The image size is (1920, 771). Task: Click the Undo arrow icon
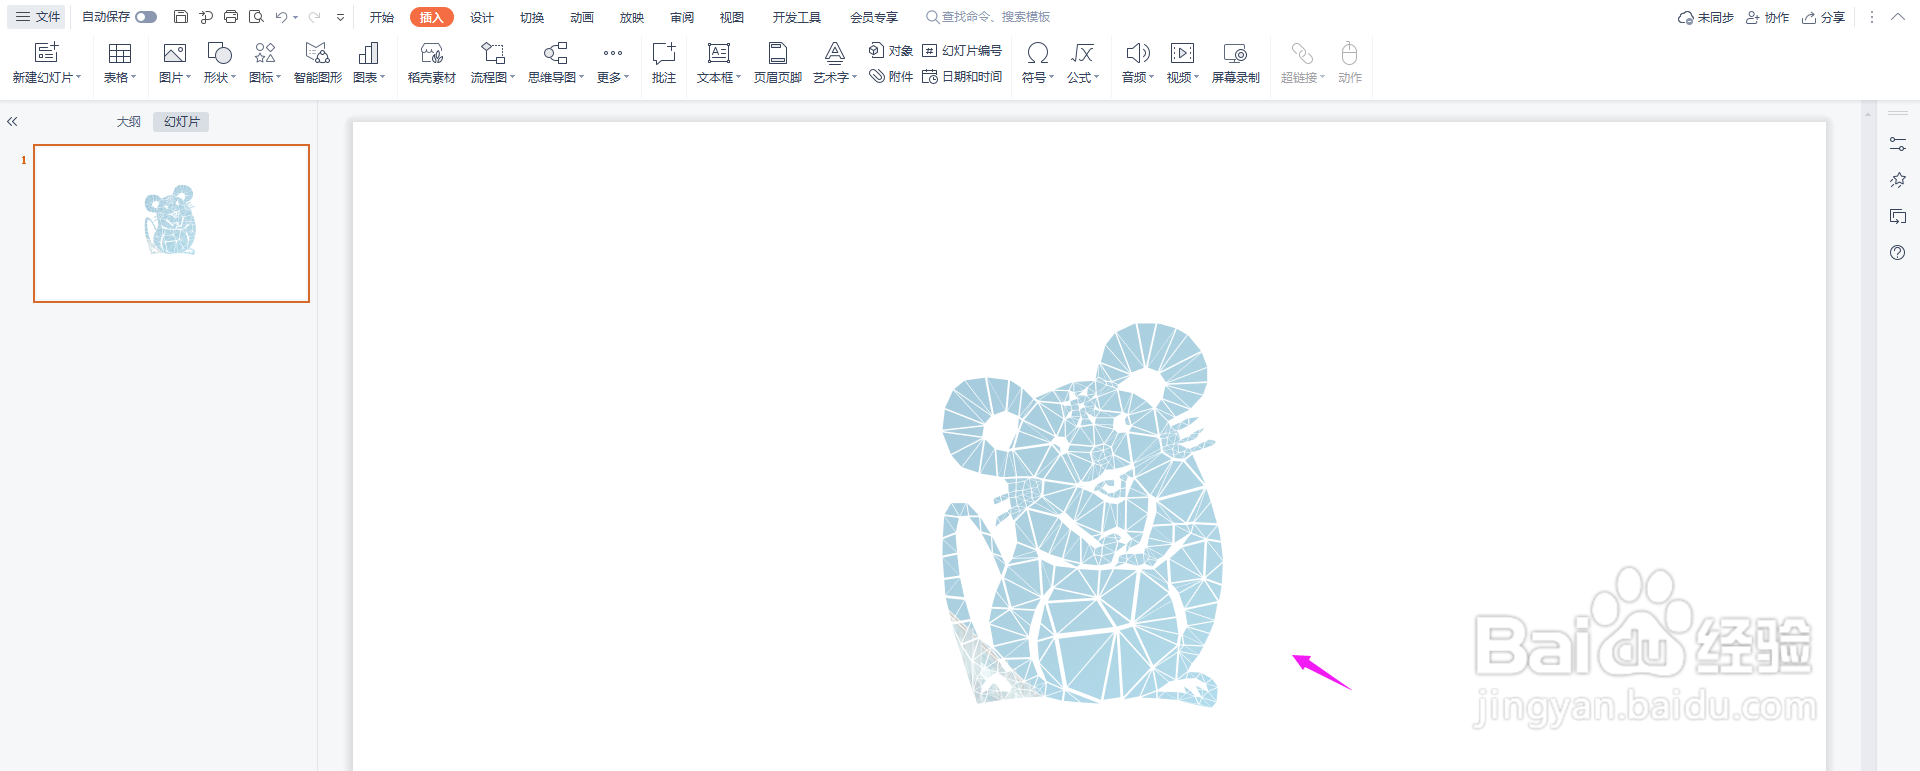[282, 17]
